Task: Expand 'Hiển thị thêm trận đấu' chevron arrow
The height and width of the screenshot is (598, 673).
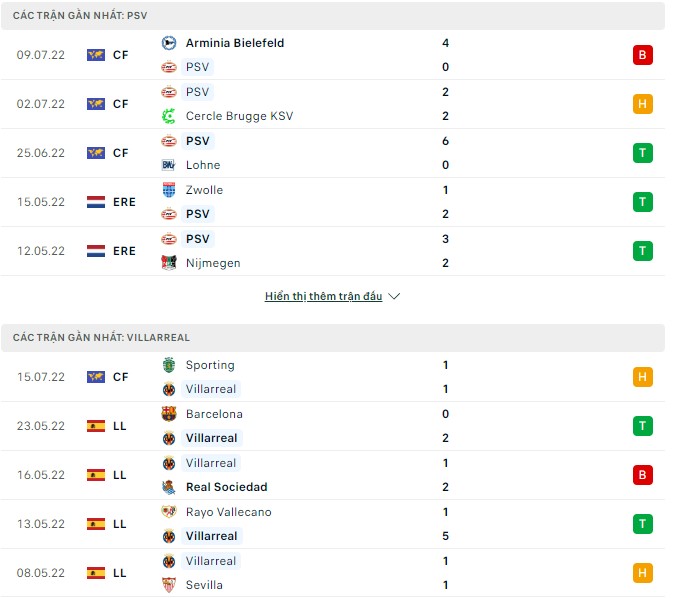Action: tap(394, 297)
